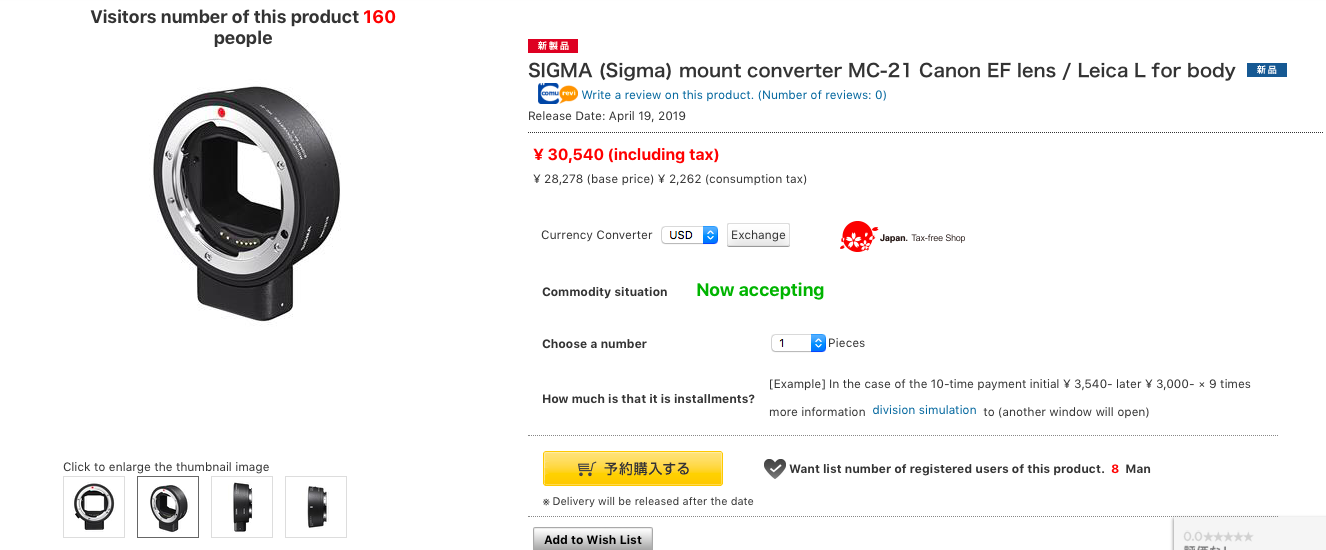Select the fourth side-profile thumbnail
This screenshot has height=550, width=1326.
316,507
